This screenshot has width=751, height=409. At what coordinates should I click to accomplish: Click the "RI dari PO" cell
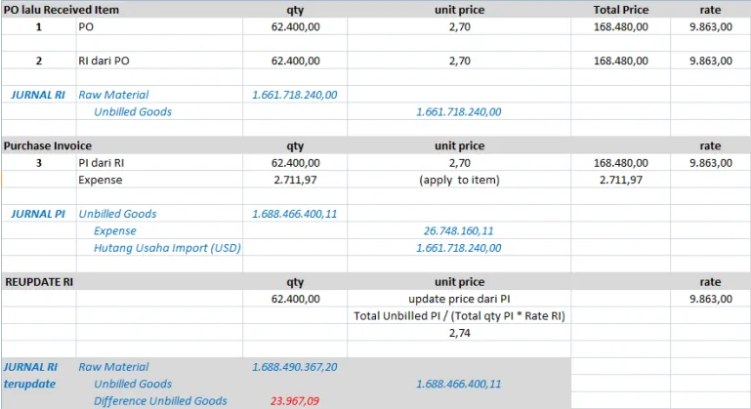(104, 60)
